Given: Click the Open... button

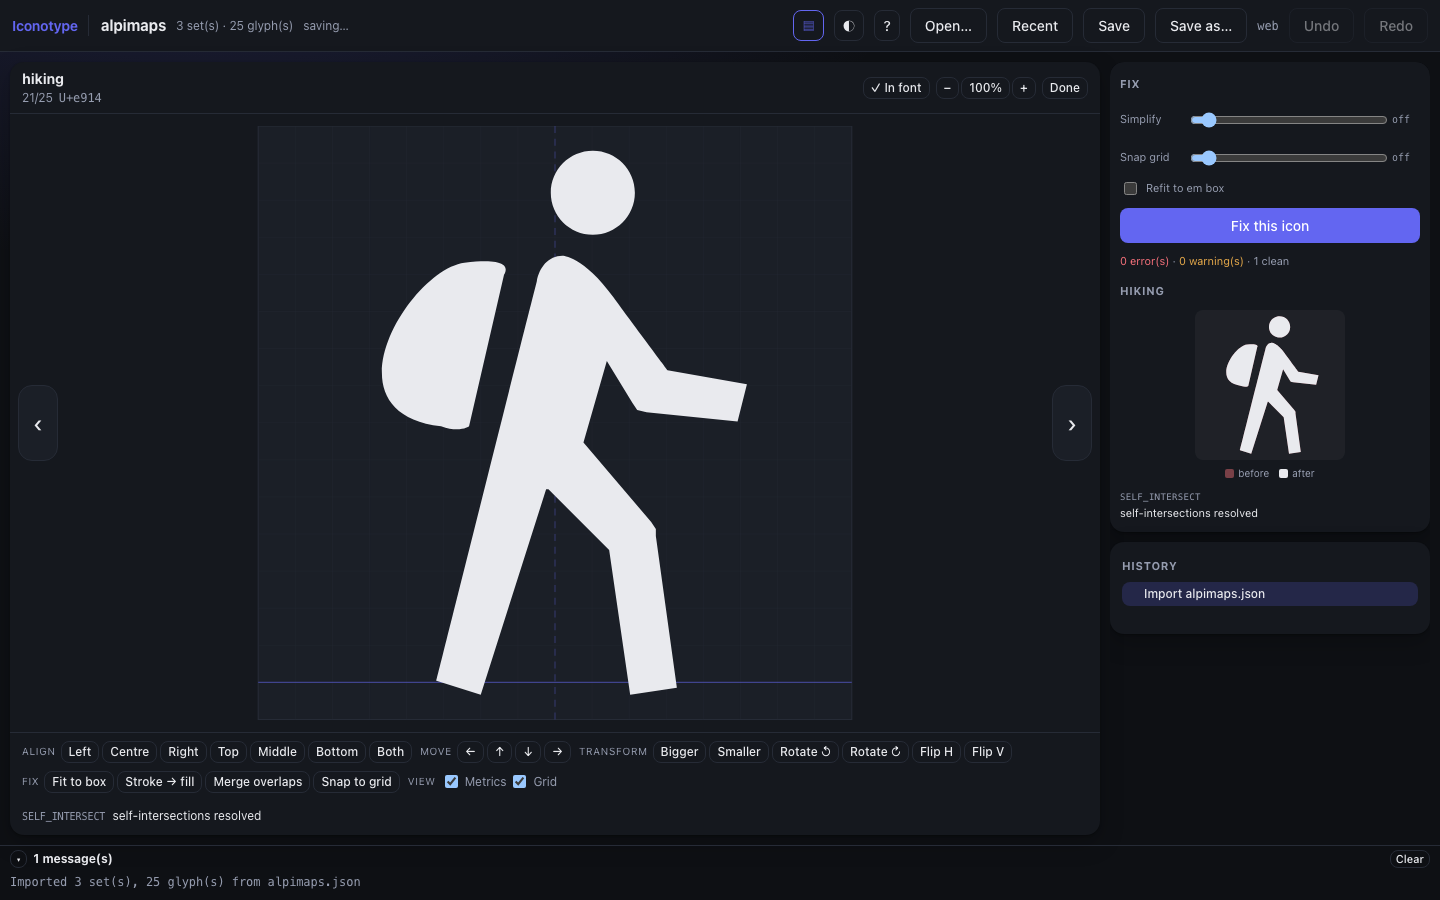Looking at the screenshot, I should pos(948,26).
